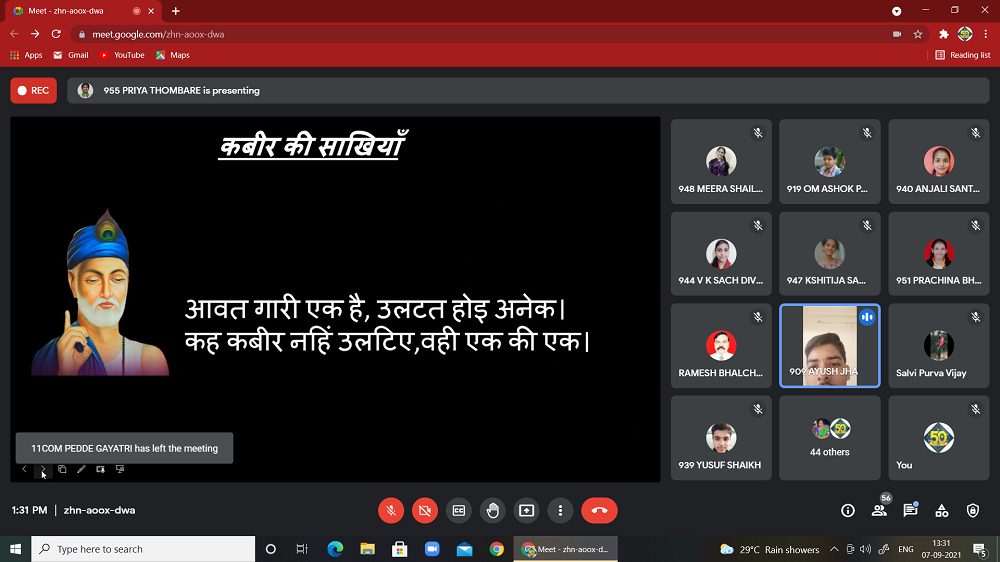The height and width of the screenshot is (562, 1000).
Task: Click the 44 others participant tile
Action: (830, 438)
